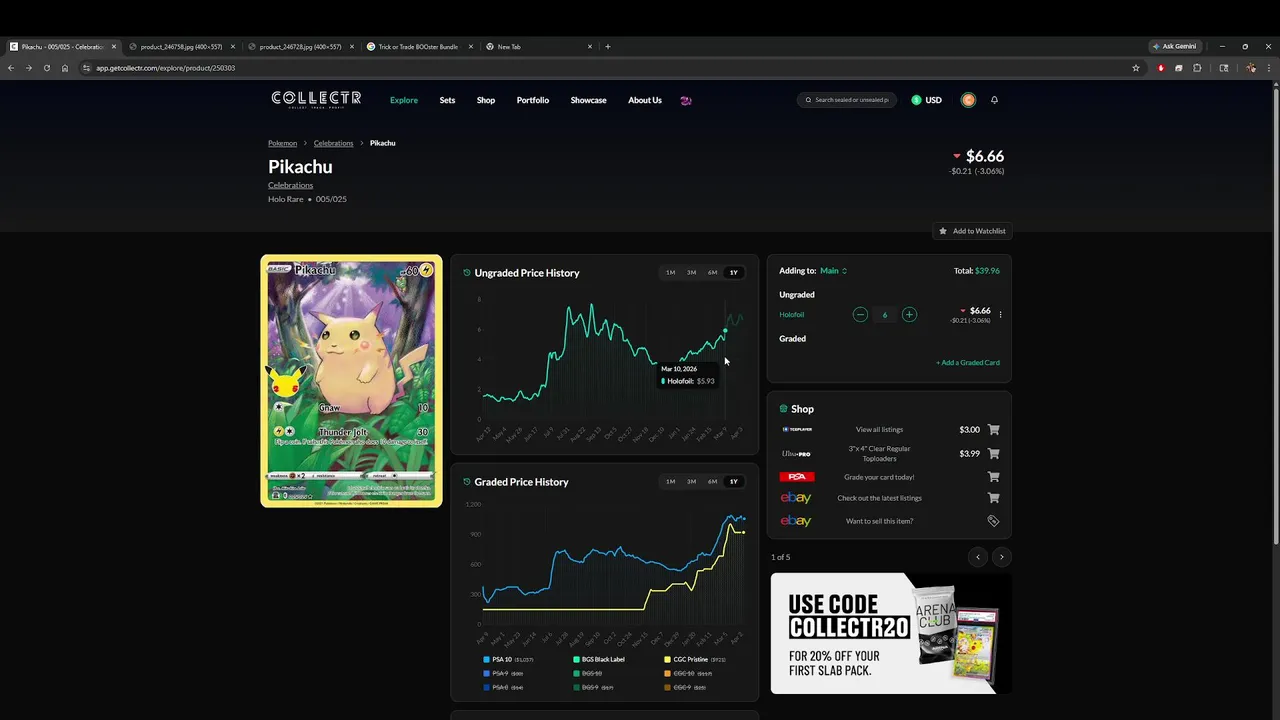Click the Celebrations breadcrumb link
1280x720 pixels.
[x=333, y=143]
